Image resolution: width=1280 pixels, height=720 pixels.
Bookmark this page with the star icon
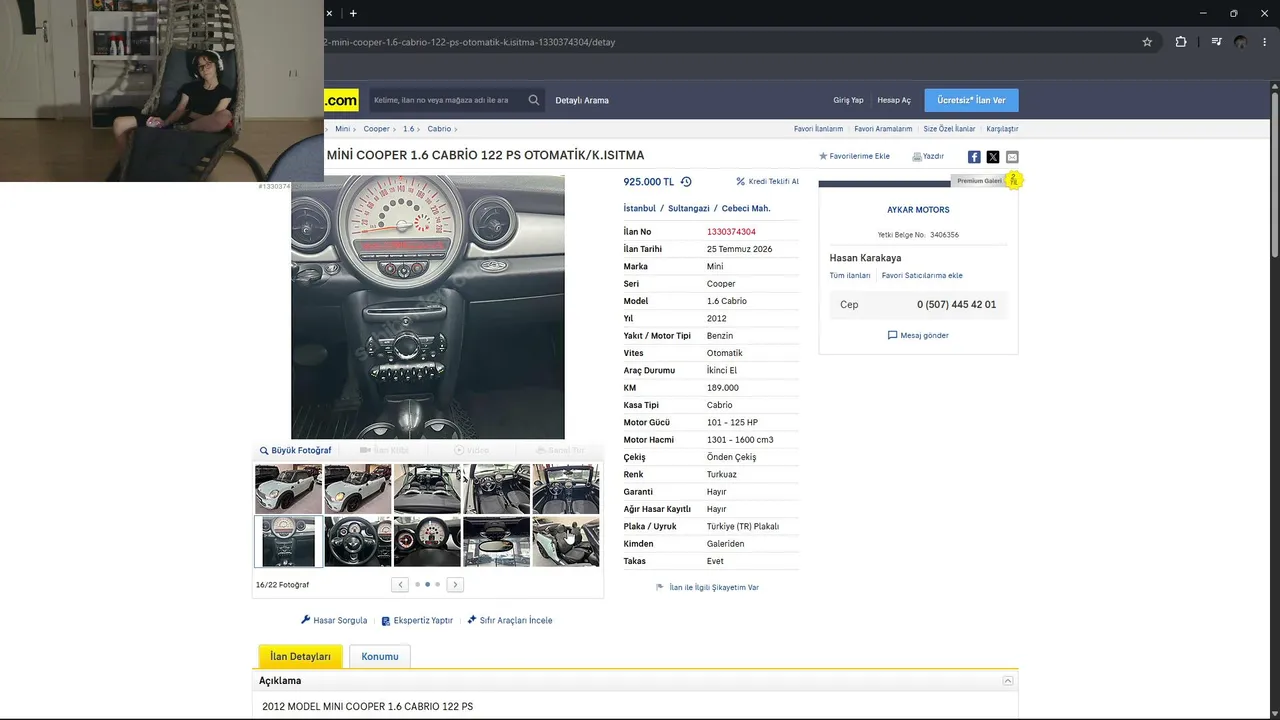click(1147, 42)
